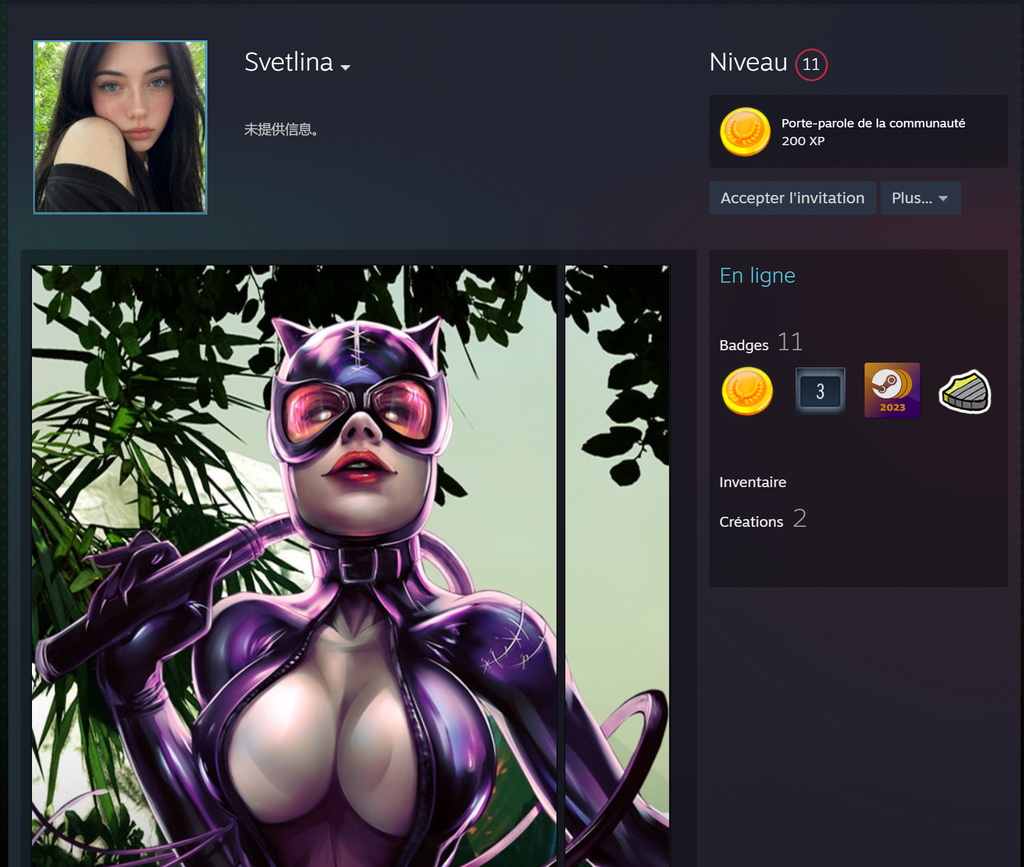Select the Steam 2023 replay badge

[x=892, y=390]
